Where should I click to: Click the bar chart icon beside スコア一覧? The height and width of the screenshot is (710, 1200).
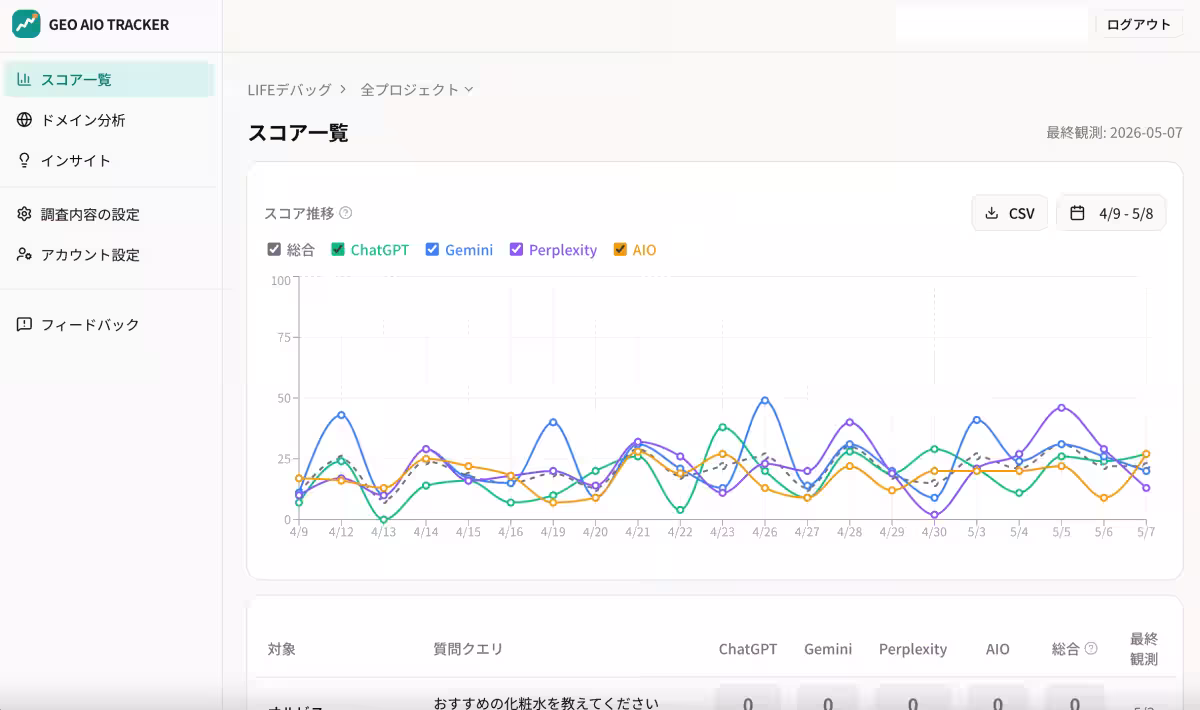click(24, 79)
